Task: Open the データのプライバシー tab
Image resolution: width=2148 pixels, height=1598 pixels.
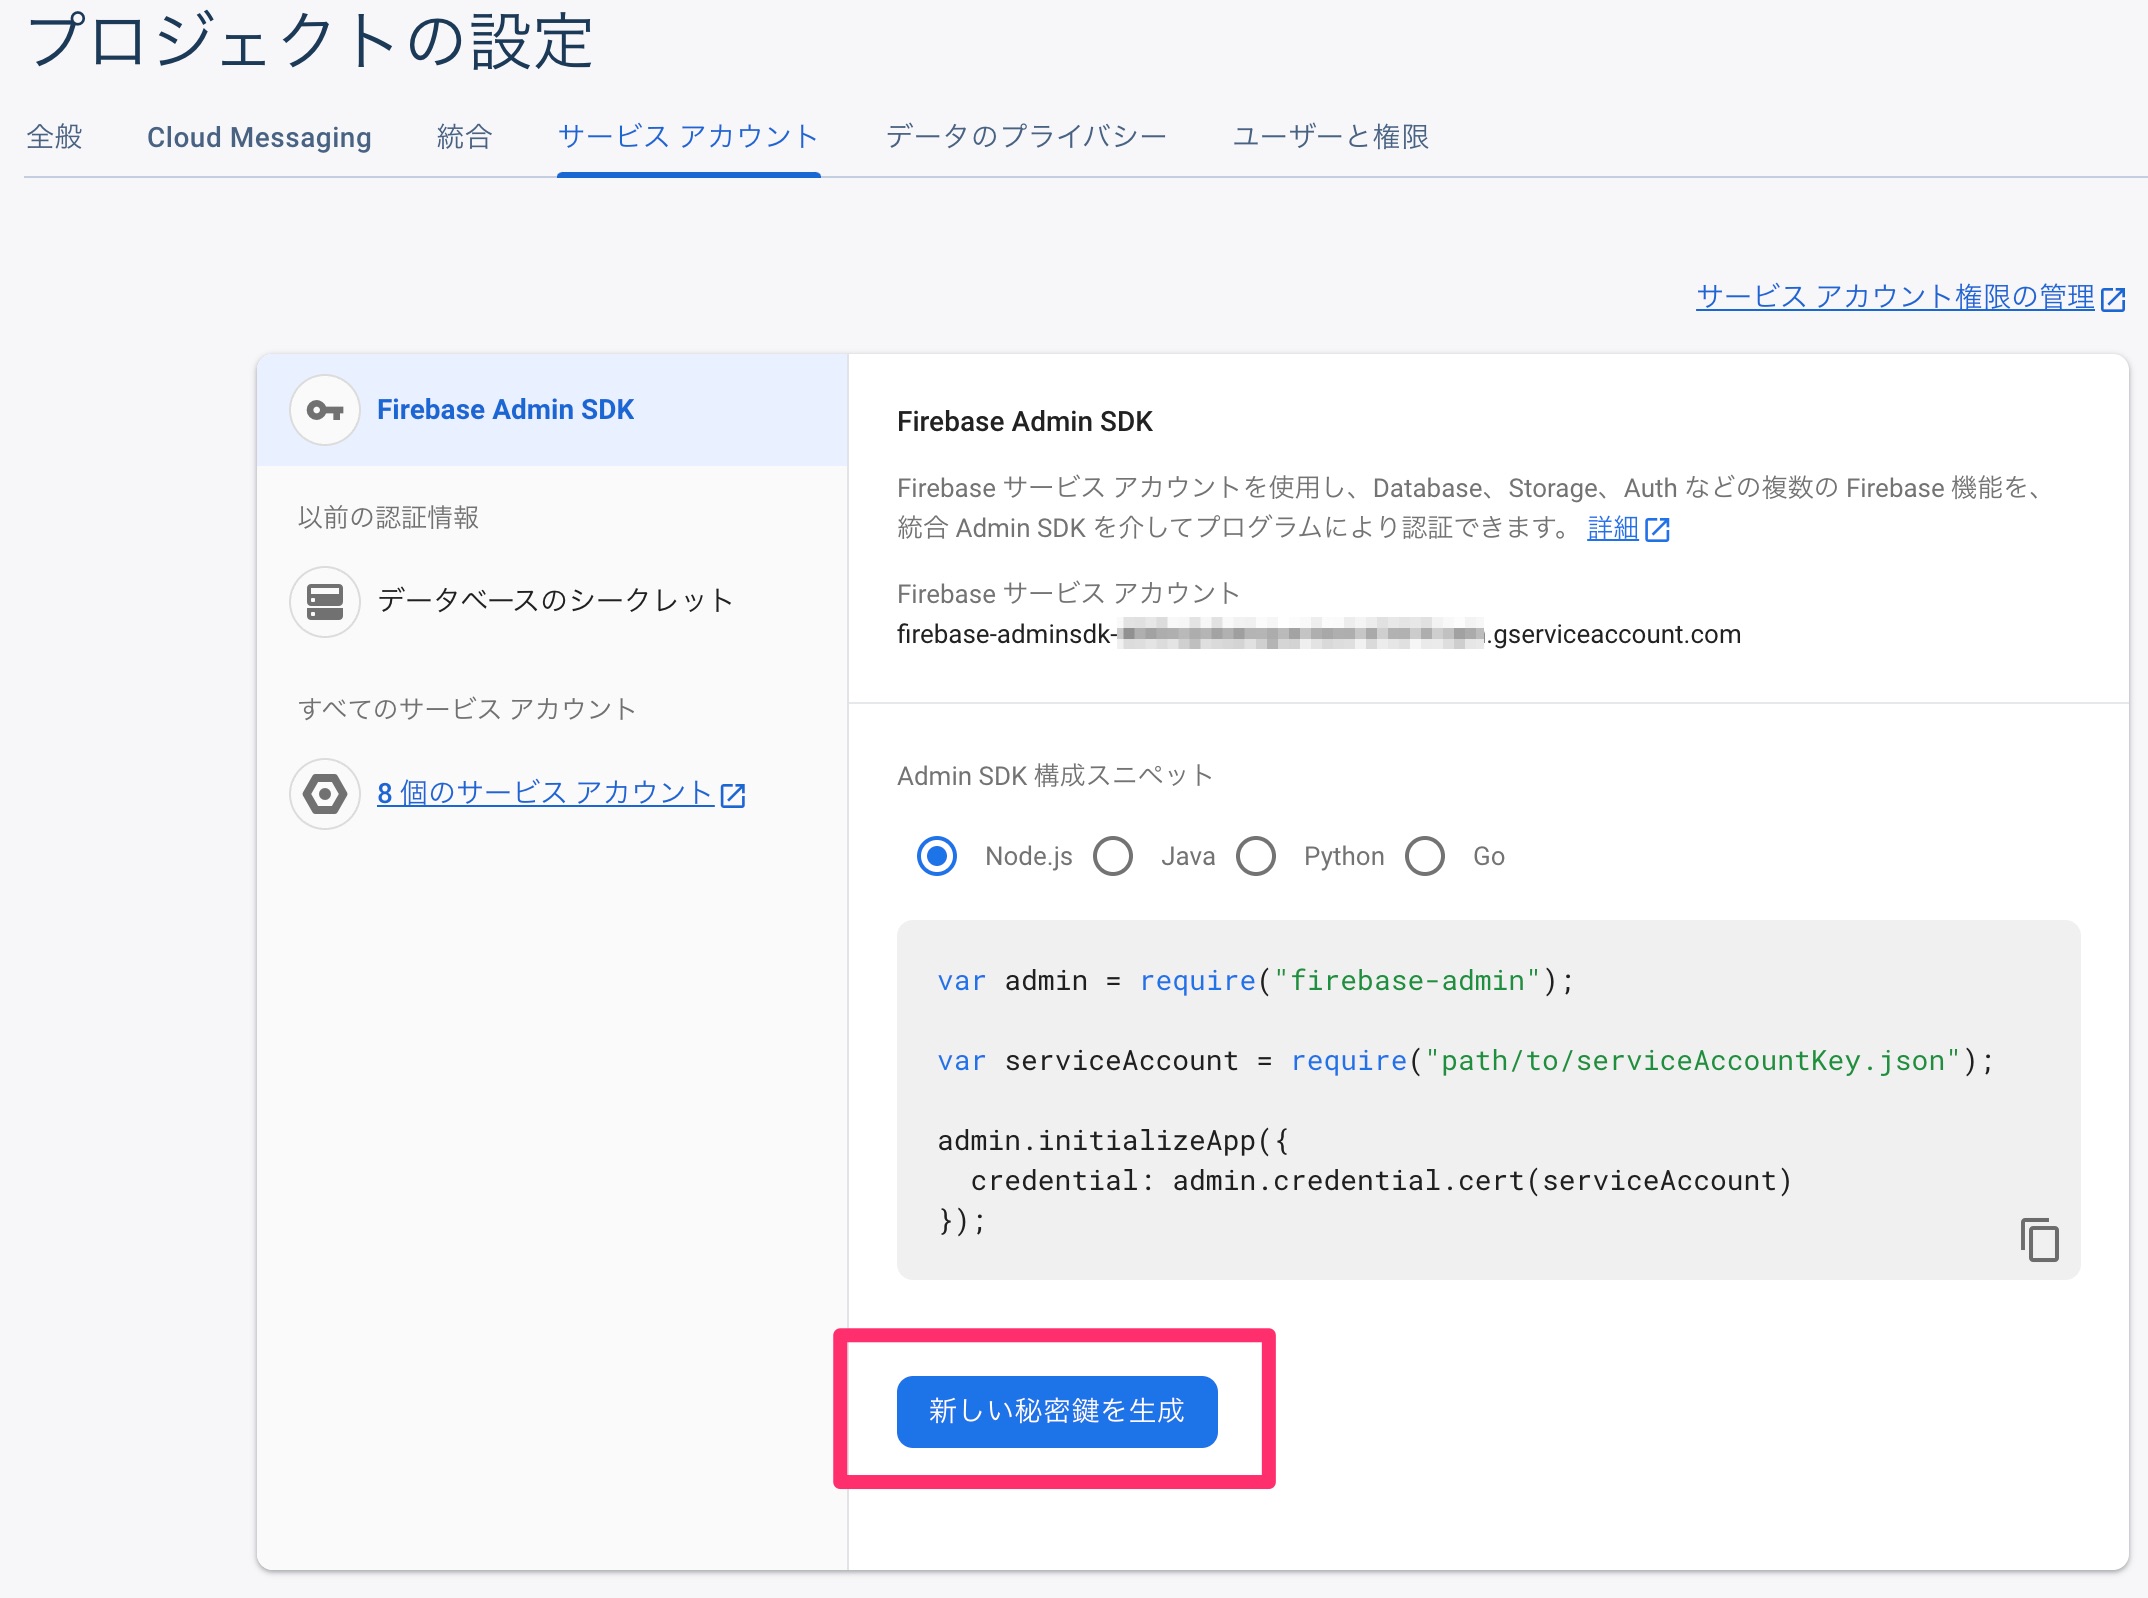Action: coord(1026,137)
